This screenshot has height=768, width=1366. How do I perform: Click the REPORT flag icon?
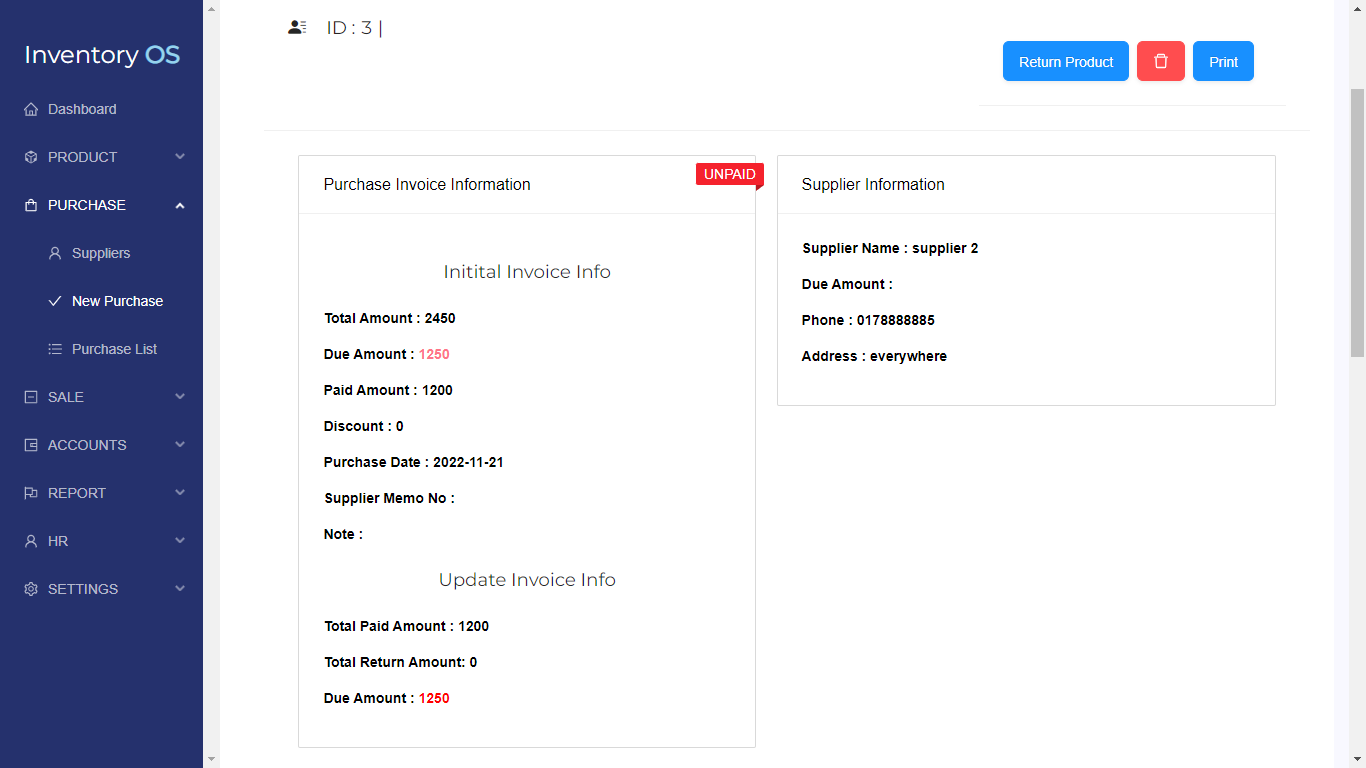31,493
